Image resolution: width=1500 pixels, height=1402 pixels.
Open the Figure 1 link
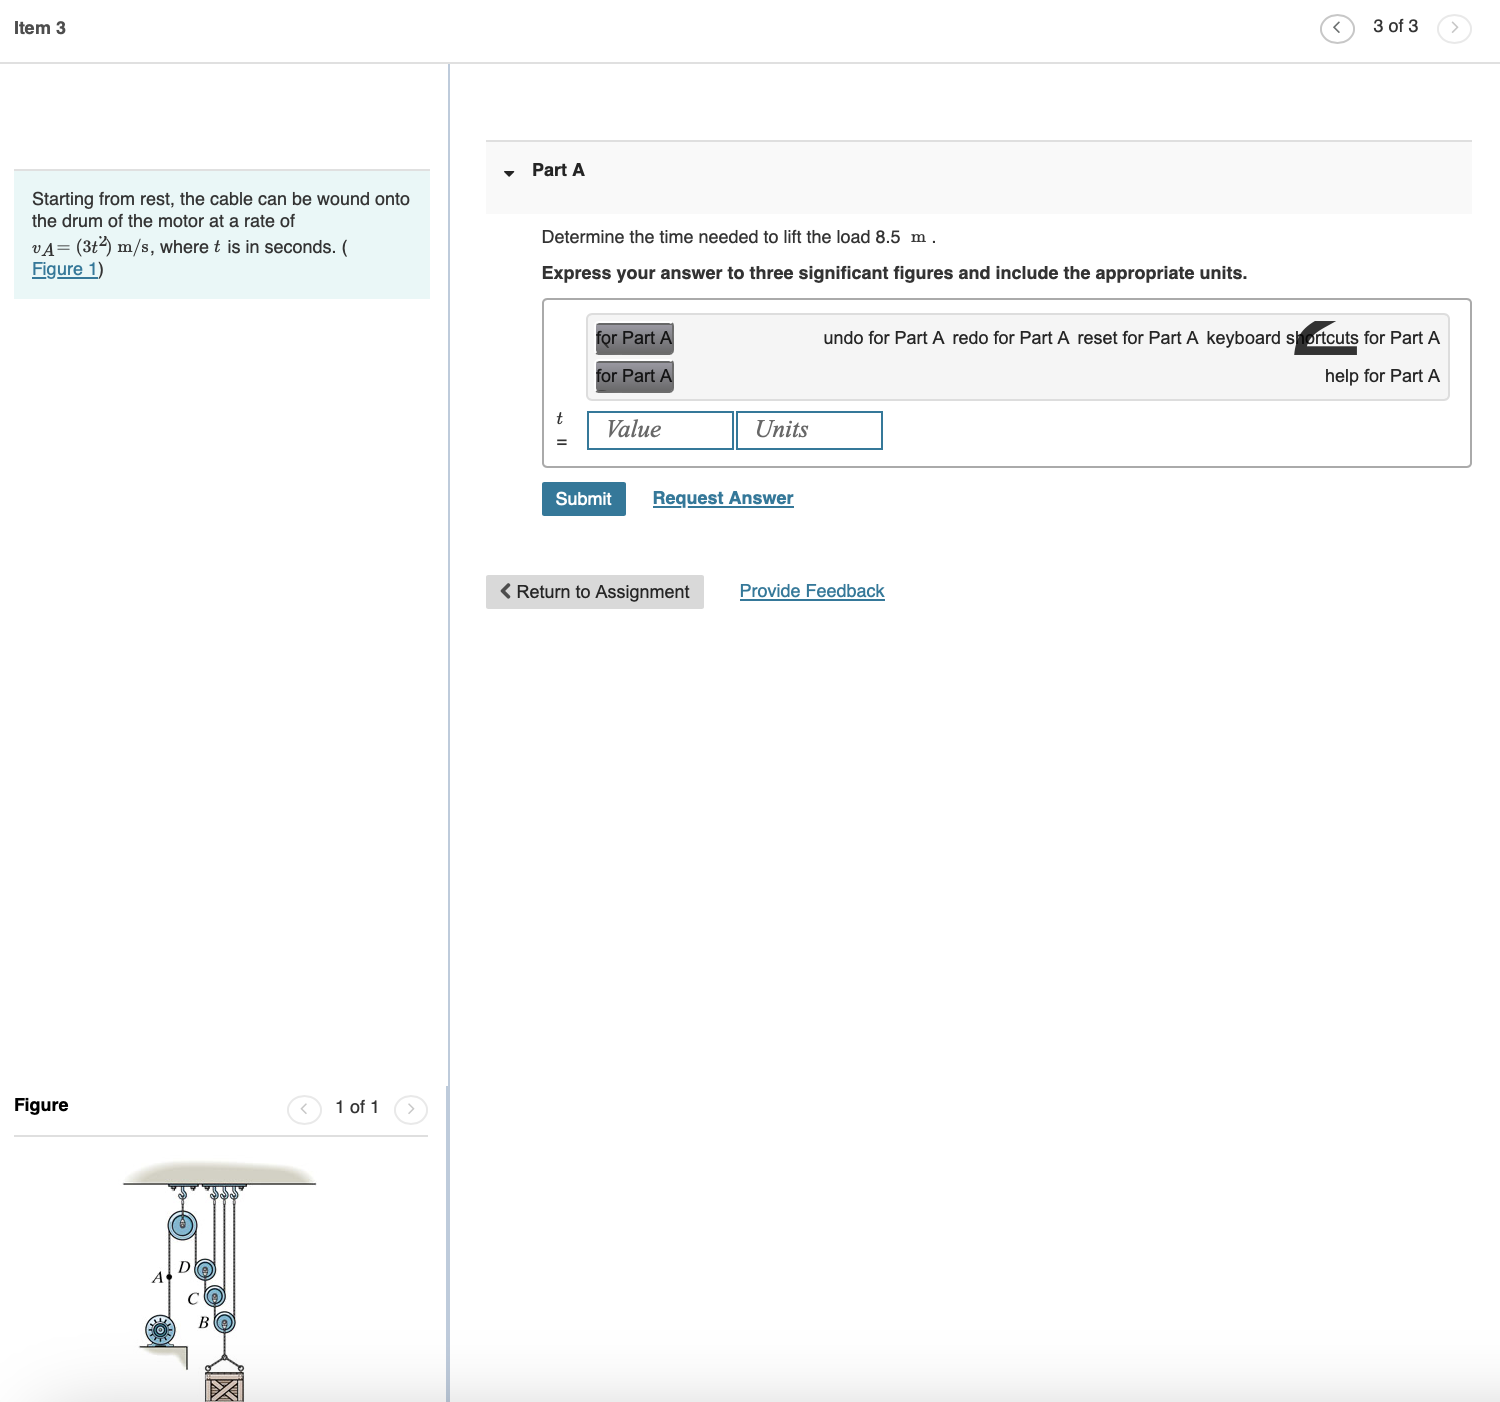coord(65,269)
